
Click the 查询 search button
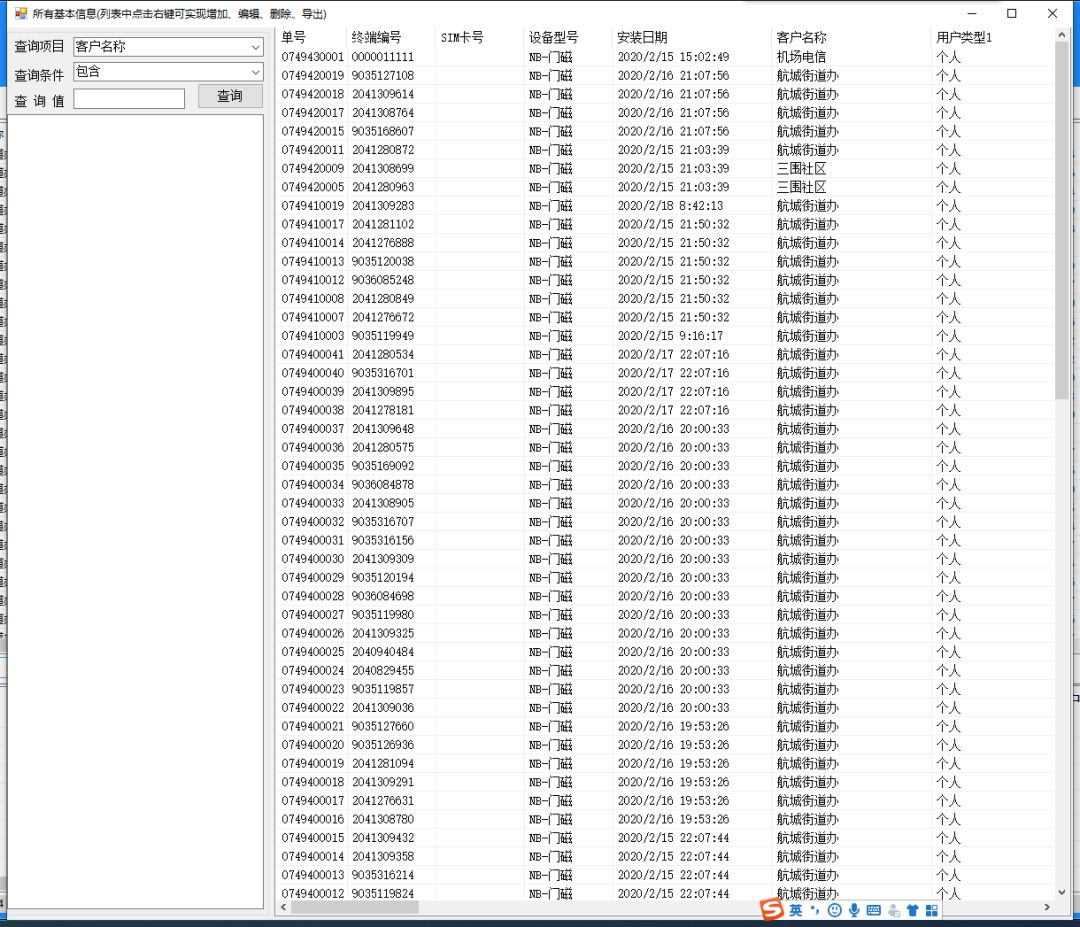(229, 96)
